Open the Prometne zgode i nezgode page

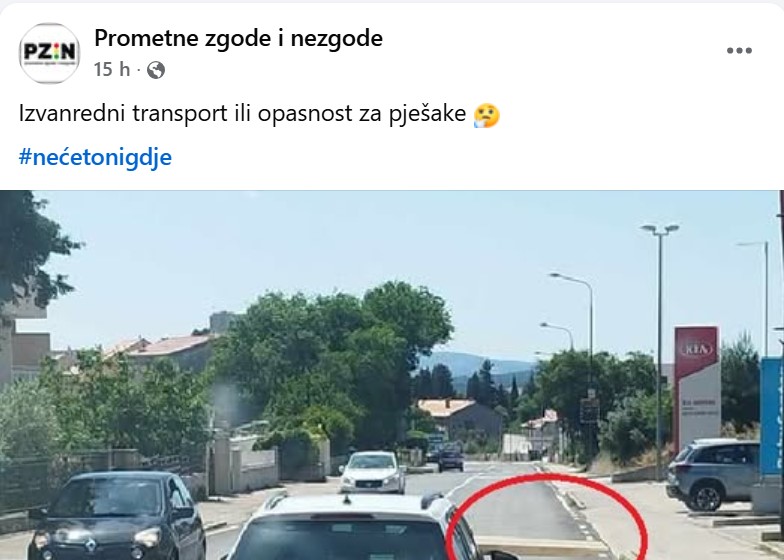click(238, 38)
